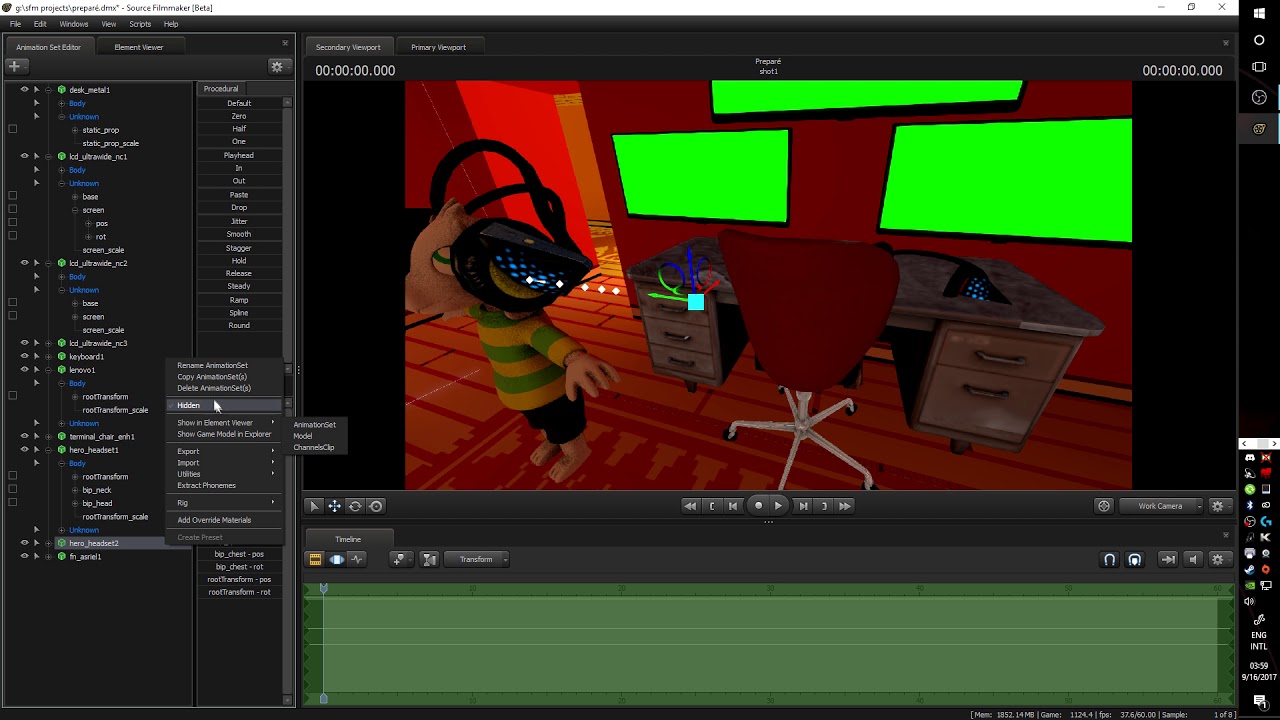Toggle visibility eye for fn_asriel1
Screen dimensions: 1280x720
[24, 557]
